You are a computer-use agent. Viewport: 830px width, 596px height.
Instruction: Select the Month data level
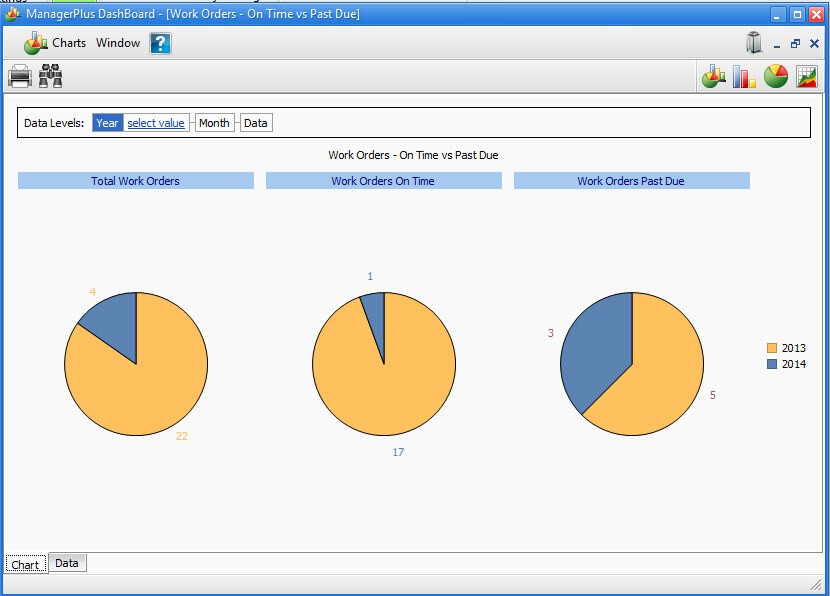(214, 123)
